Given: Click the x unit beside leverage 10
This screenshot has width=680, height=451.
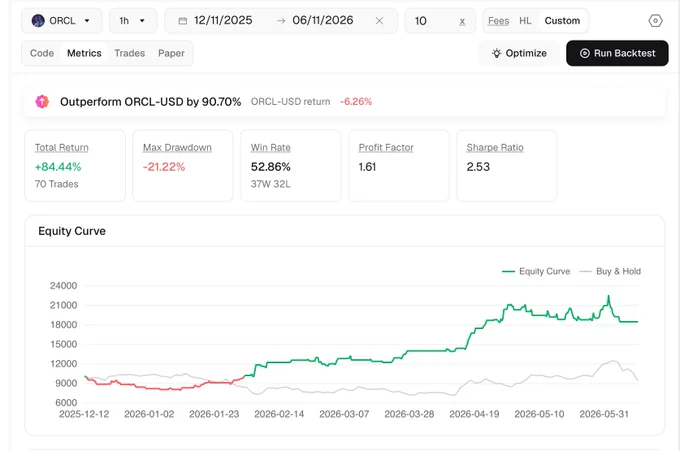Looking at the screenshot, I should (462, 21).
